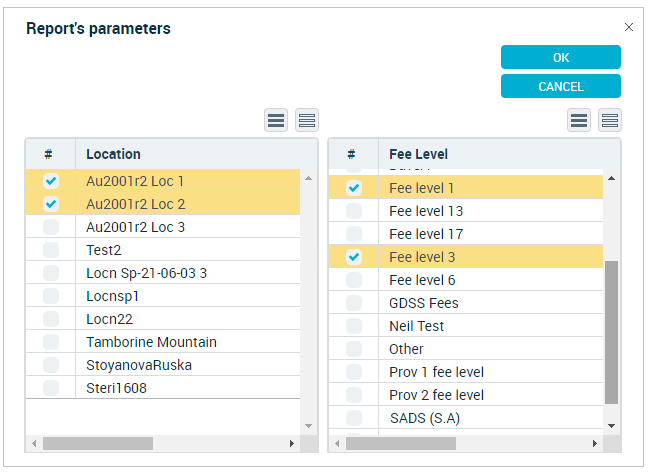Viewport: 648px width, 474px height.
Task: Click the Fee Level list scroll-down arrow
Action: [x=612, y=426]
